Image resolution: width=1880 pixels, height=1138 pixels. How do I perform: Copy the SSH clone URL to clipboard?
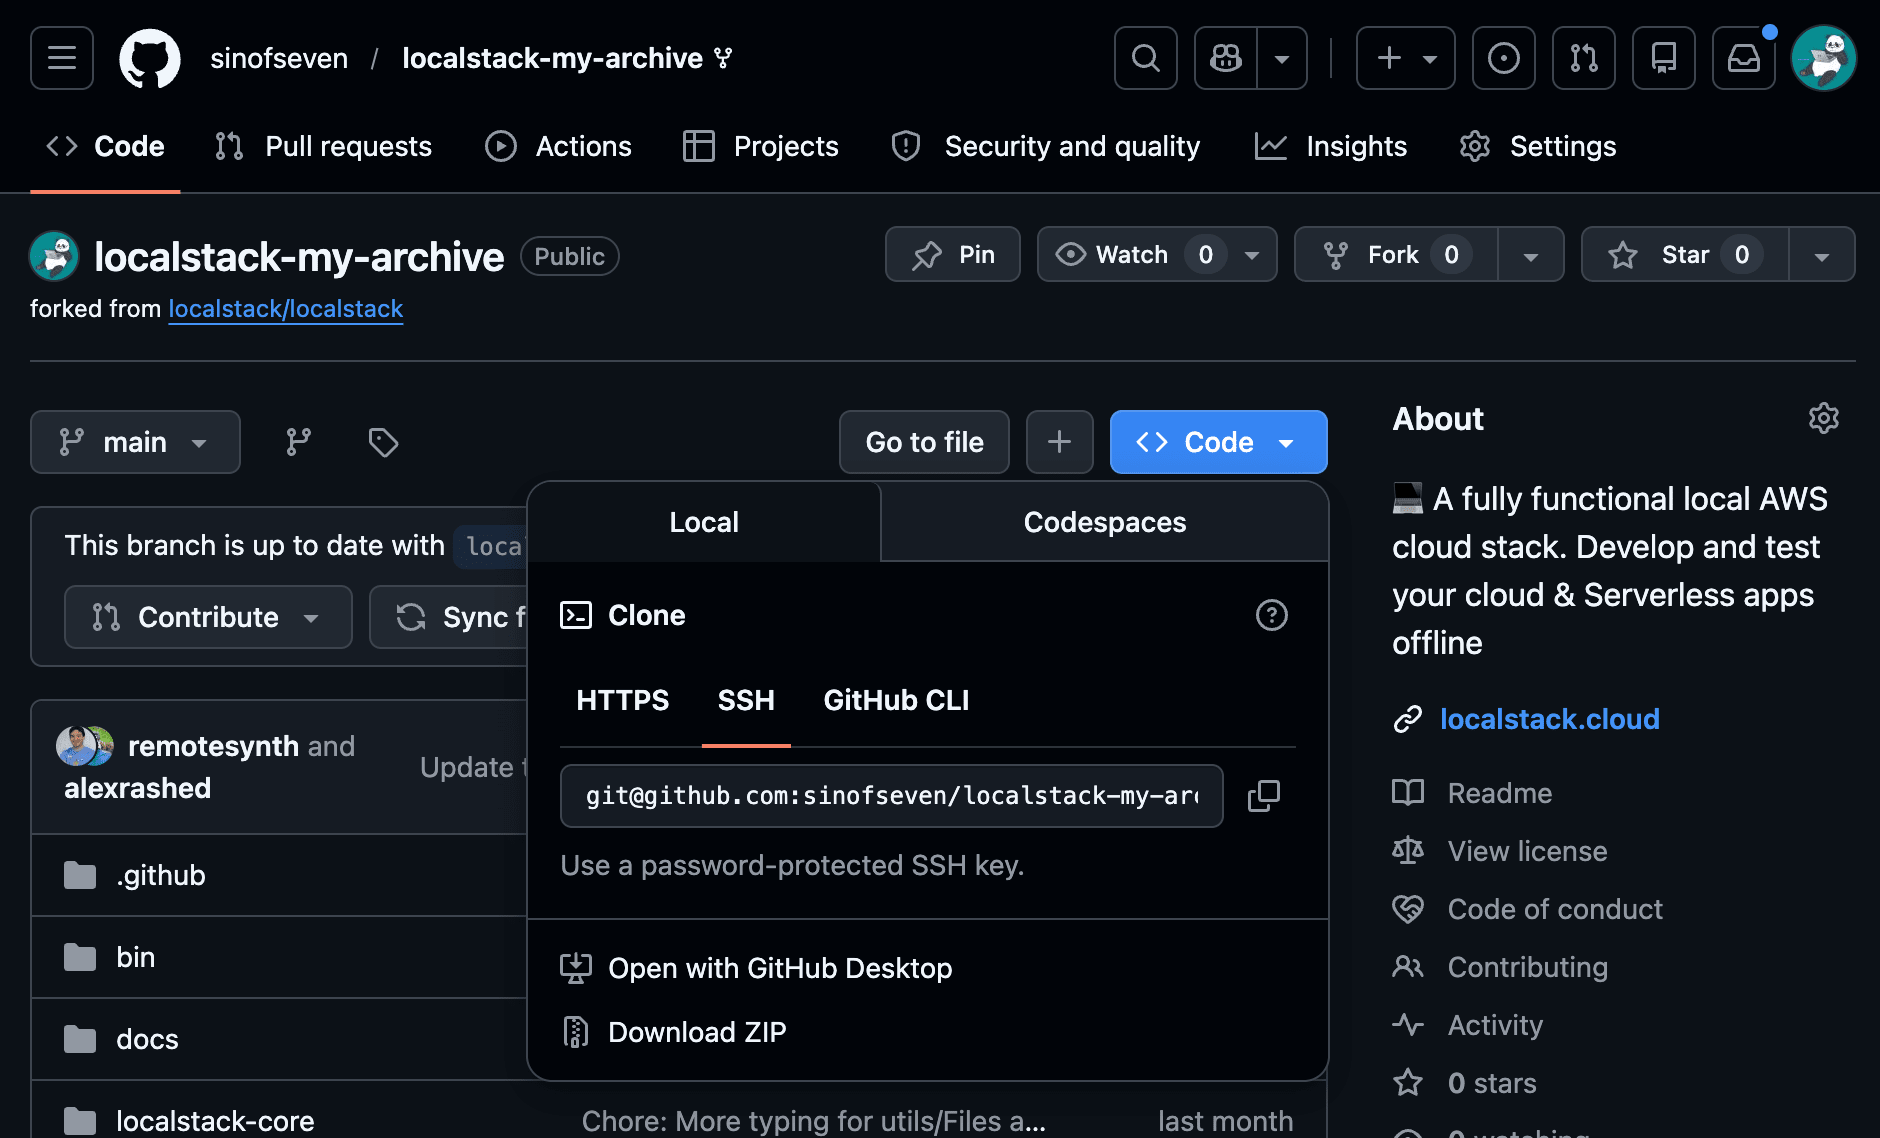(1263, 796)
